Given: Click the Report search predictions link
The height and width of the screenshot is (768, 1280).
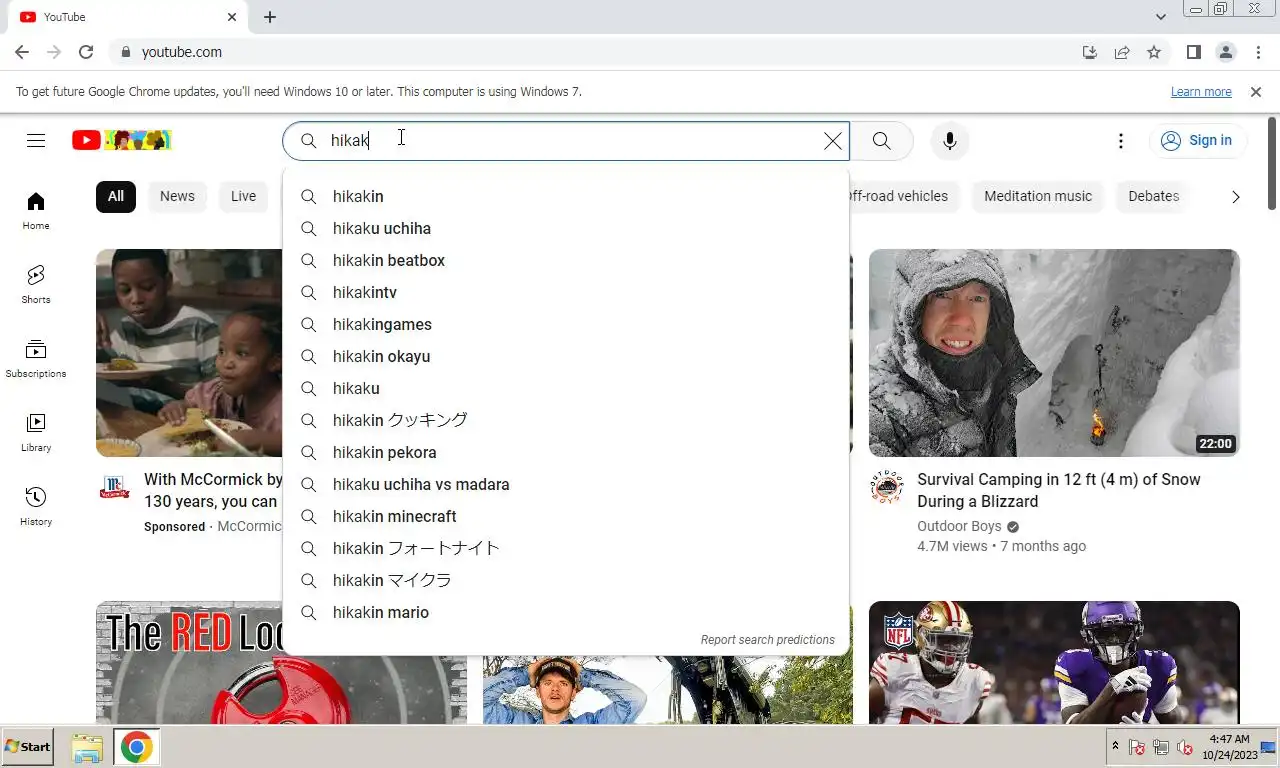Looking at the screenshot, I should pos(767,640).
